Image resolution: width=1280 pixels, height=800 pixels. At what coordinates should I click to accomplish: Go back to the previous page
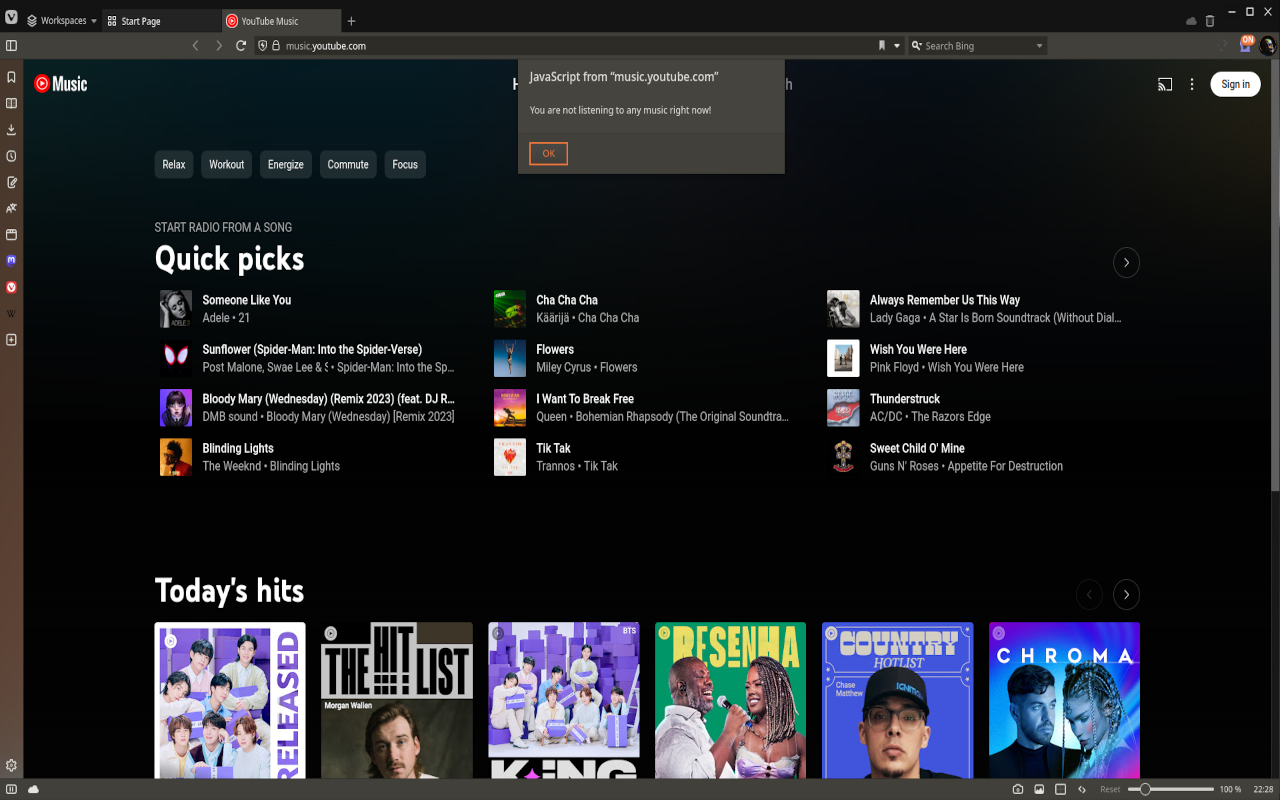point(195,46)
